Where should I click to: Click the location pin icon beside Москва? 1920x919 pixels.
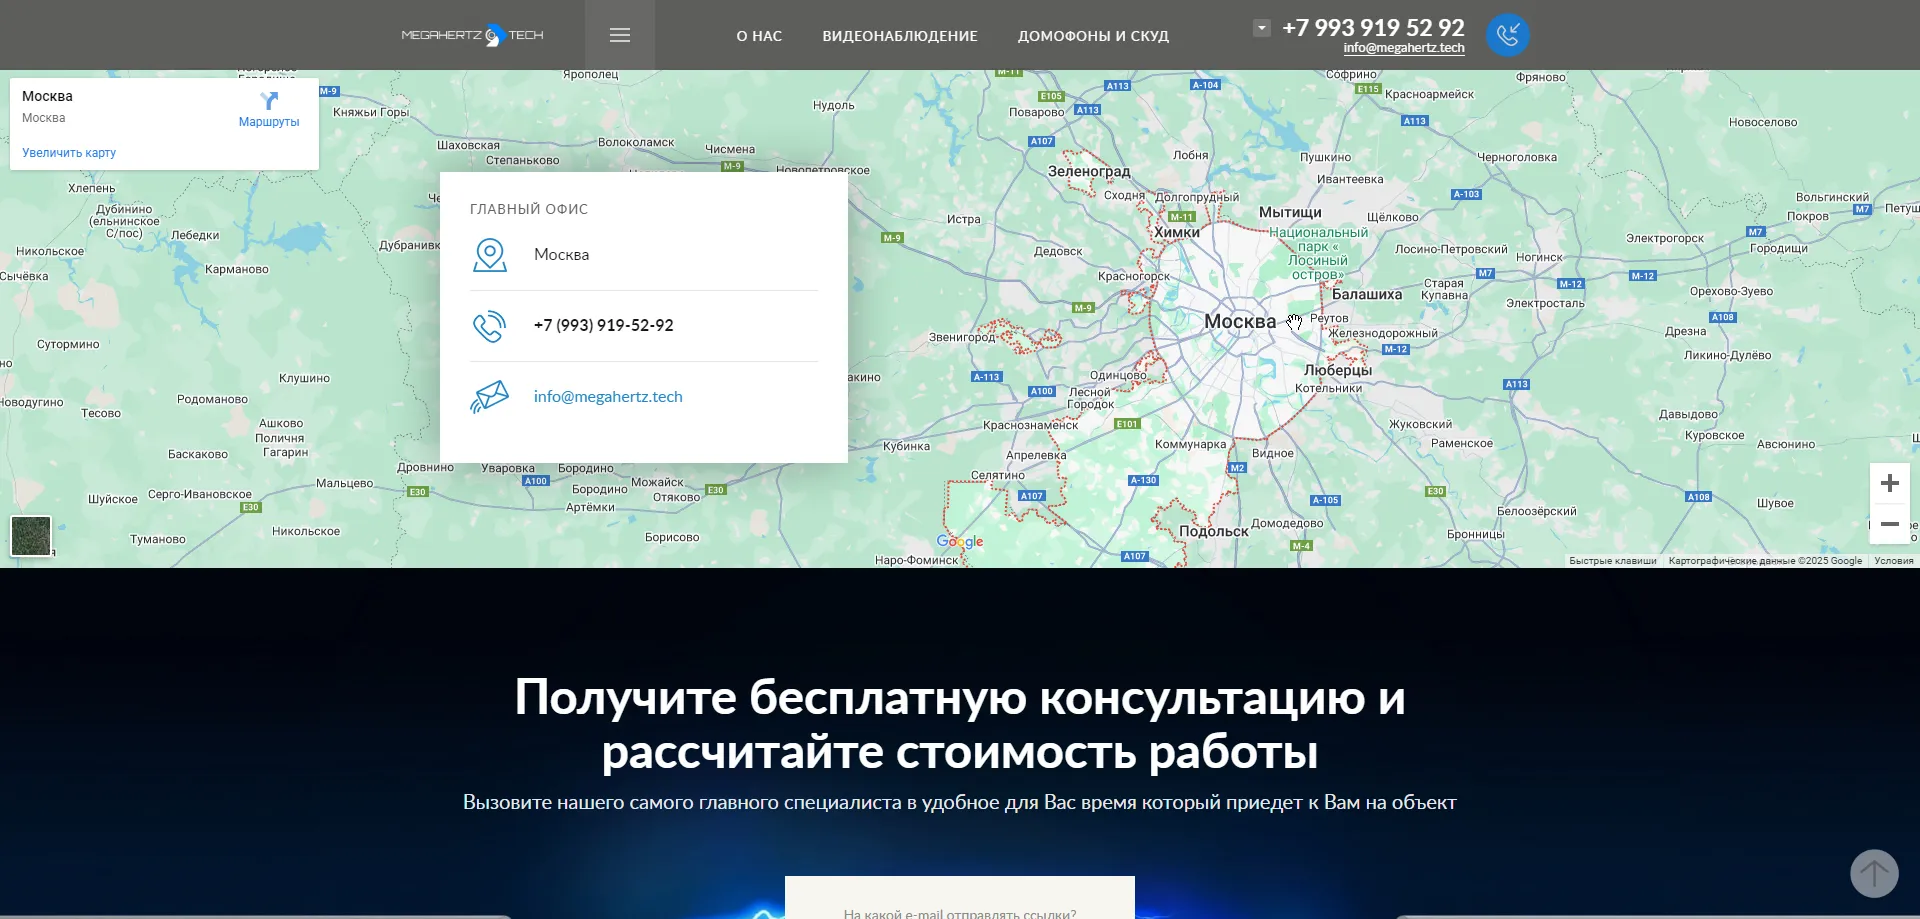pos(490,255)
